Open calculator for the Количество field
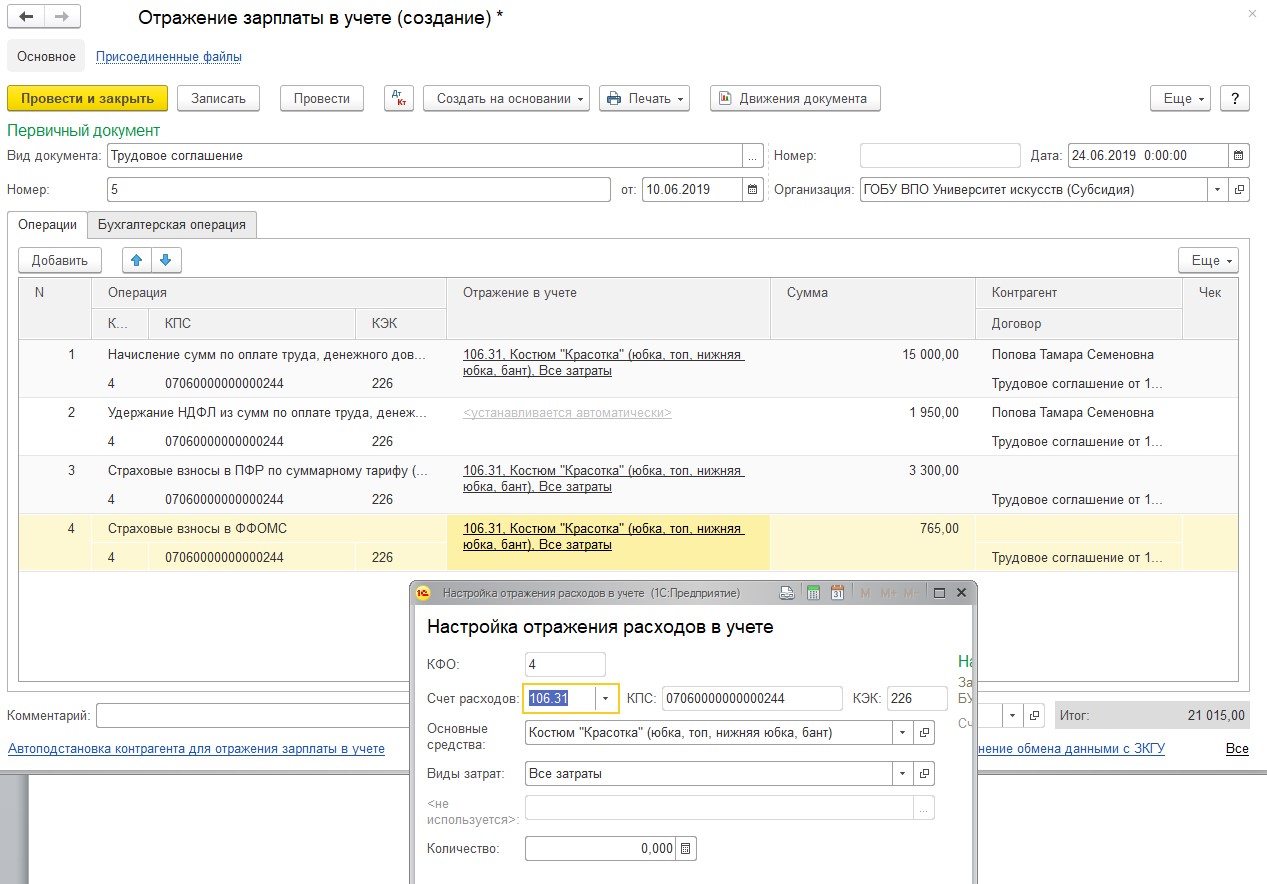 pos(686,848)
